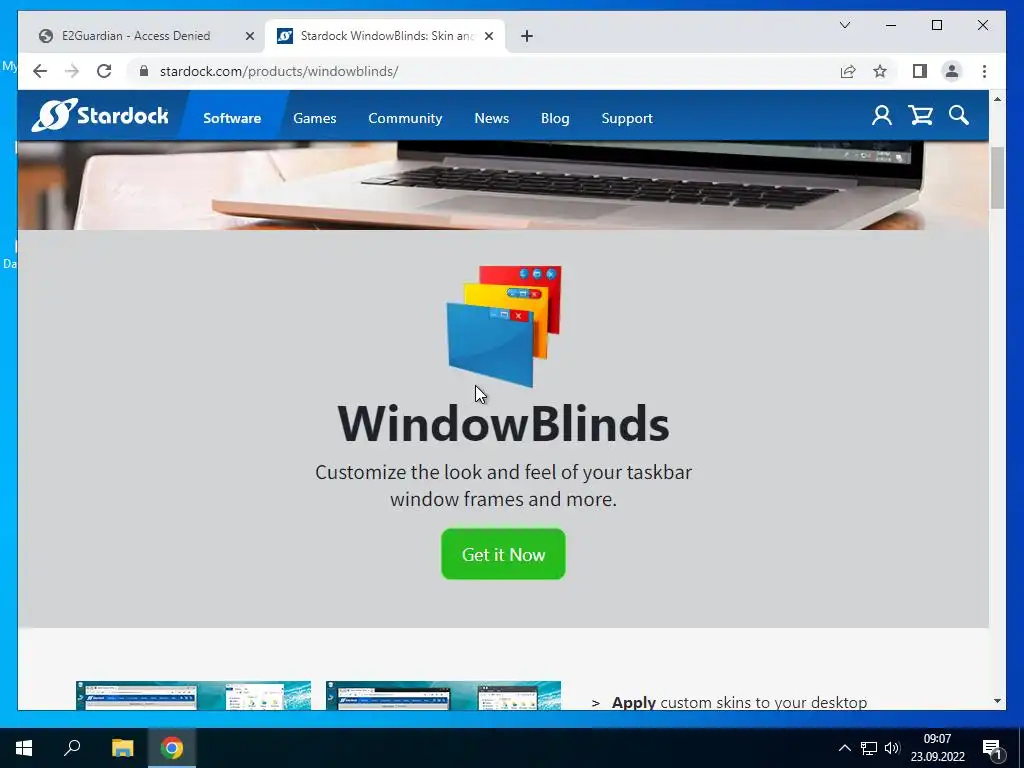The image size is (1024, 768).
Task: Open the first WindowBlinds screenshot thumbnail
Action: coord(193,695)
